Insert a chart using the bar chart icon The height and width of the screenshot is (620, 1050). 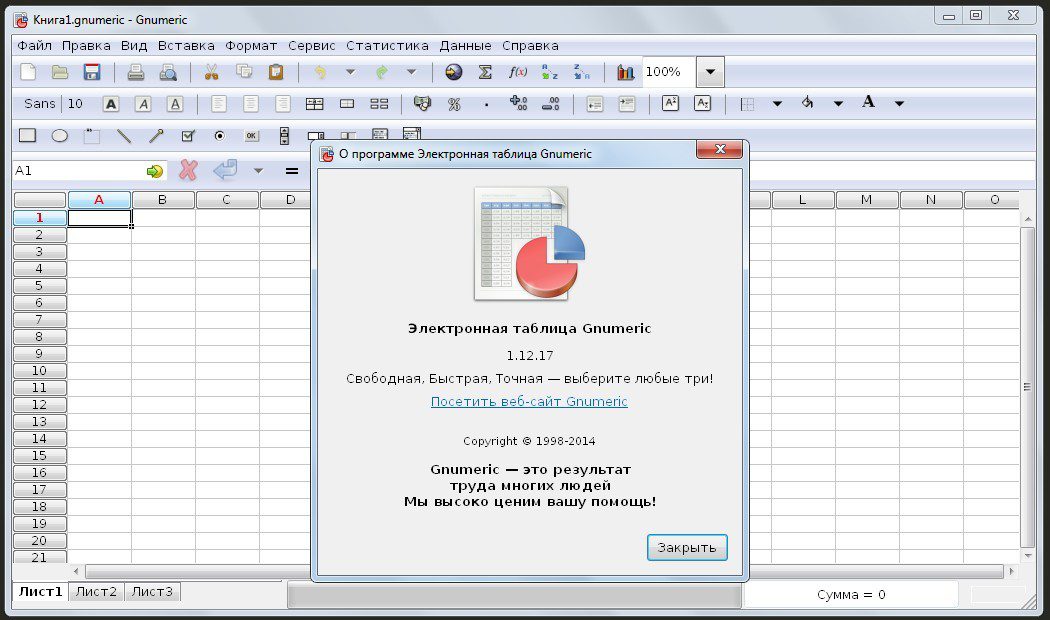click(625, 72)
